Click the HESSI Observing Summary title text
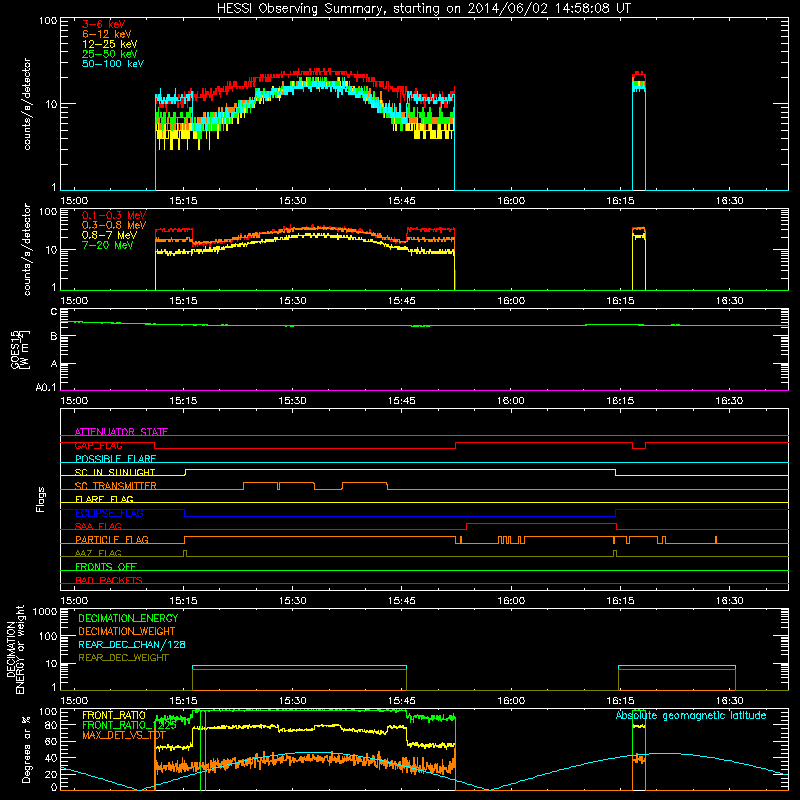 point(424,9)
